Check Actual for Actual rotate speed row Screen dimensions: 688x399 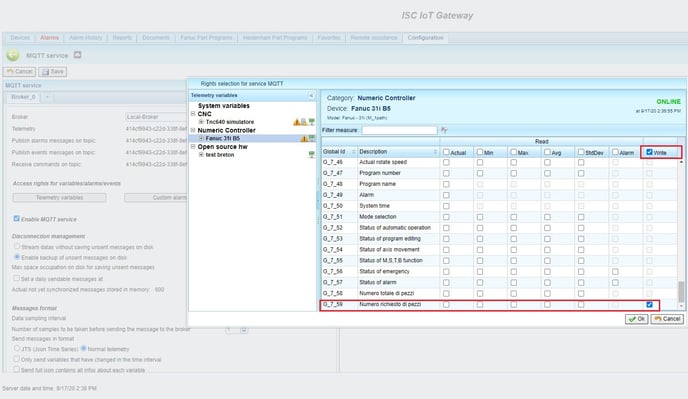446,162
